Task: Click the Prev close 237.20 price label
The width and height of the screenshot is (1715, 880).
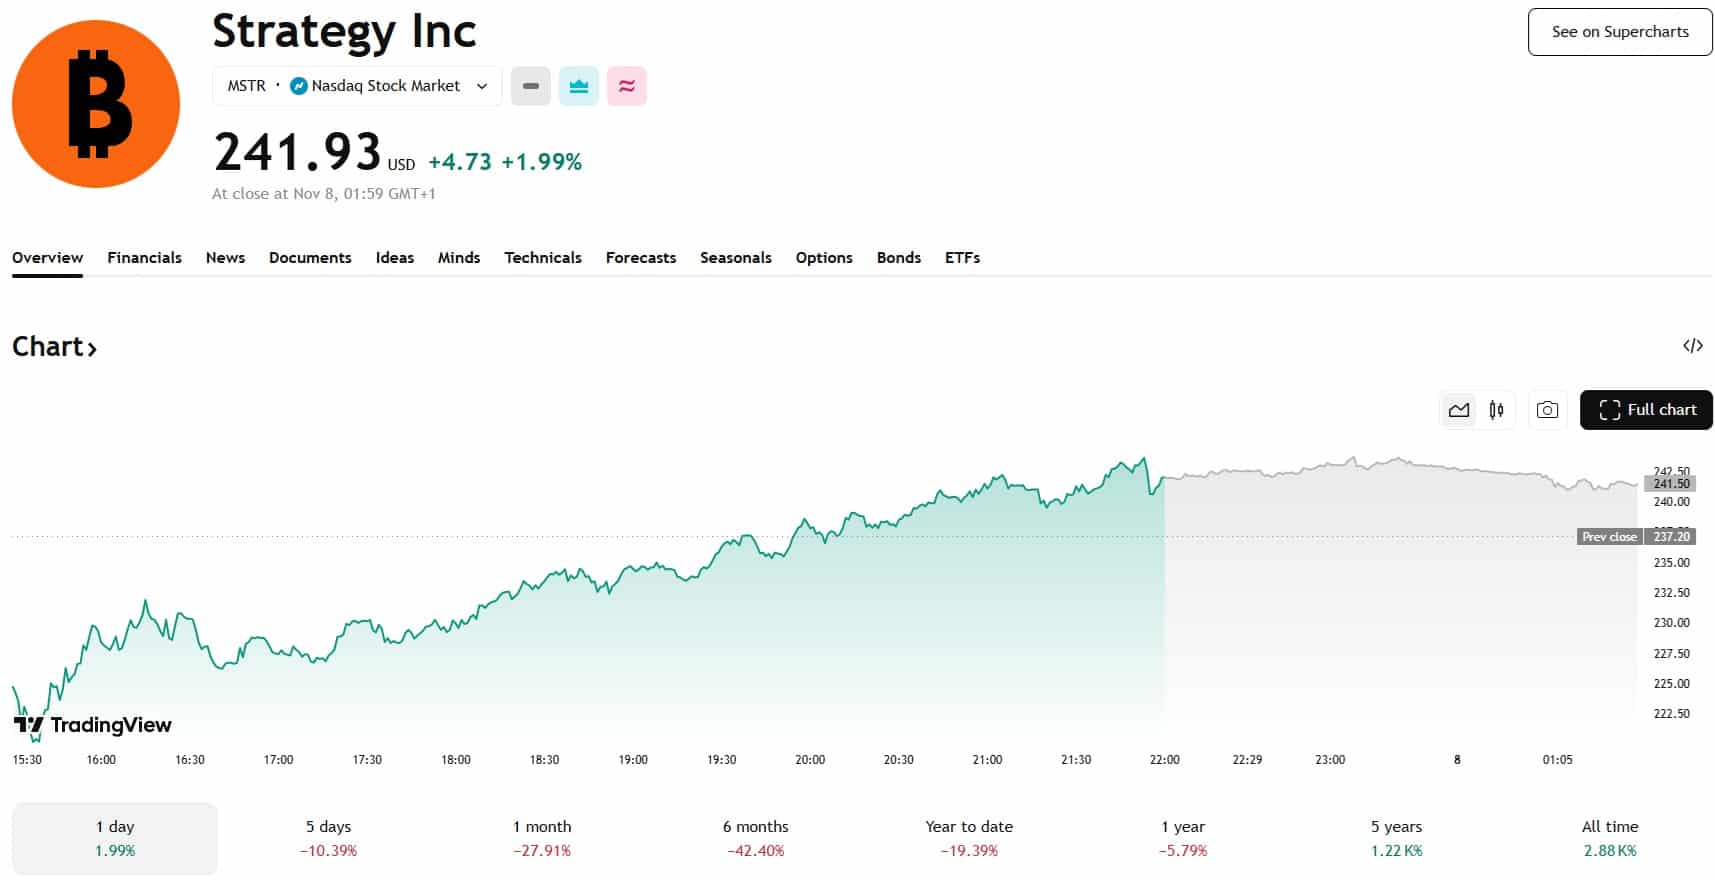Action: pos(1635,537)
